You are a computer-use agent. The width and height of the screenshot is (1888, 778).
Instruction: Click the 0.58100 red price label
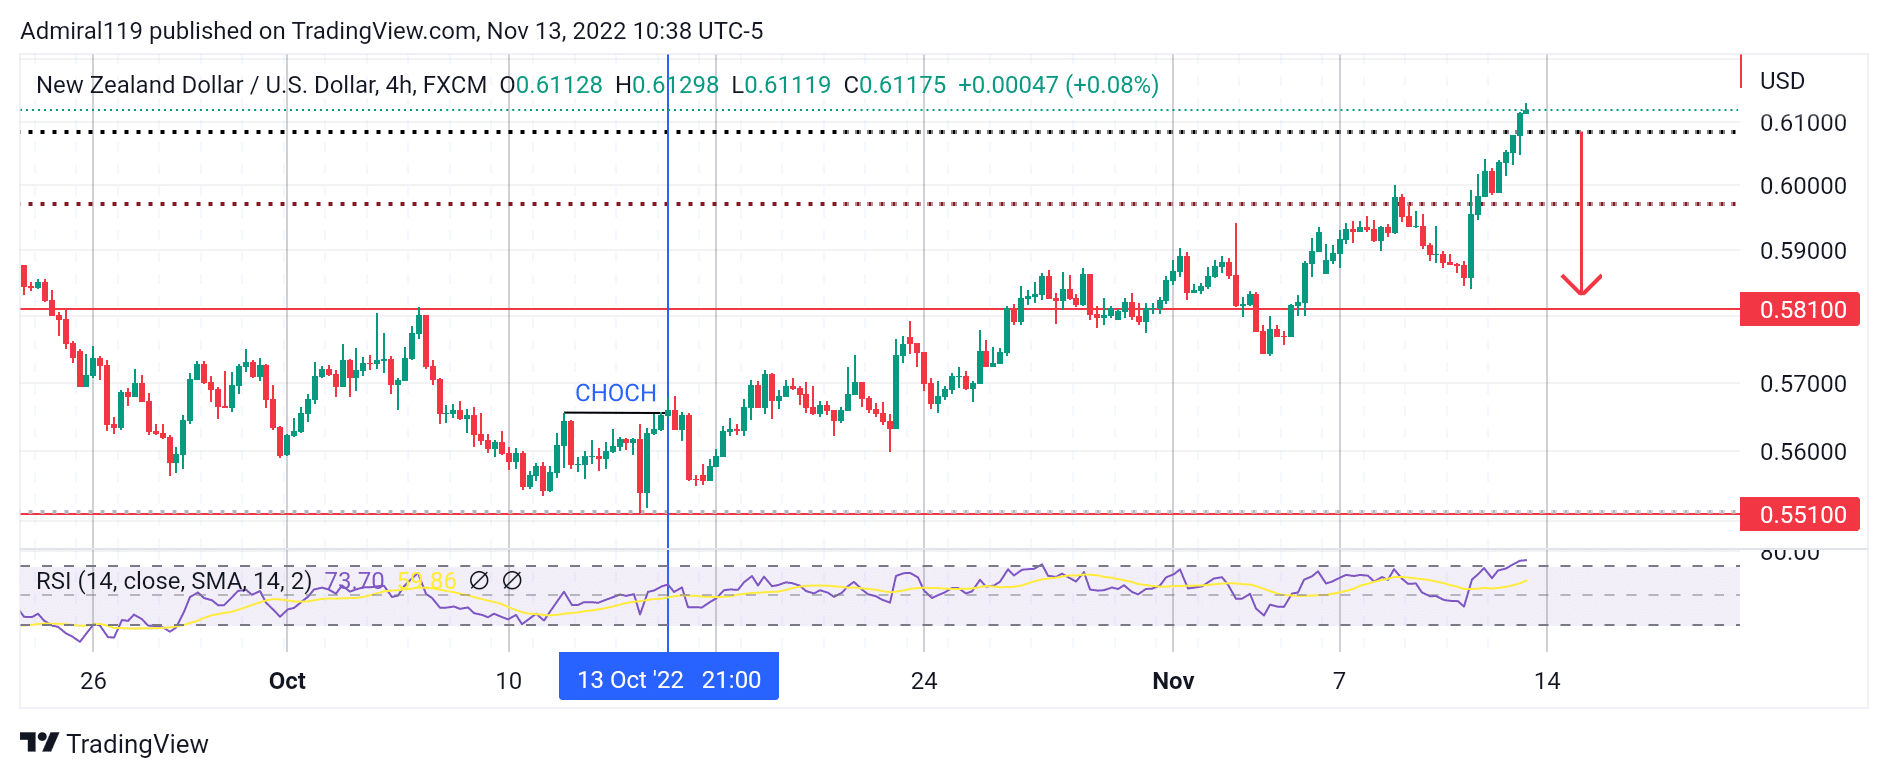1800,309
